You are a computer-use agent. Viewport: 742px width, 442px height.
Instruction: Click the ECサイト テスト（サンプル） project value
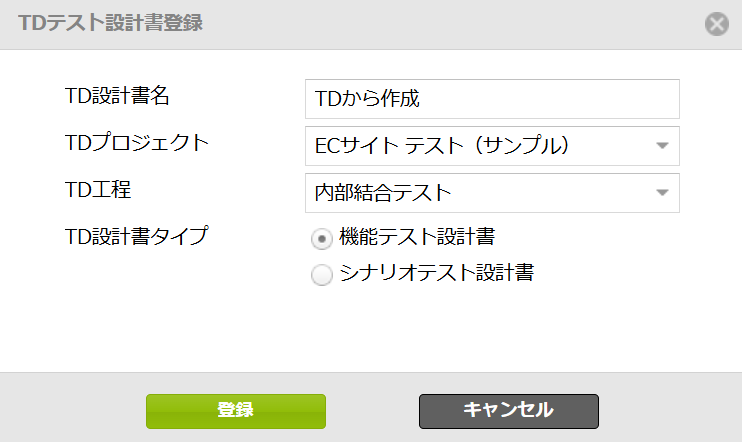[x=442, y=146]
